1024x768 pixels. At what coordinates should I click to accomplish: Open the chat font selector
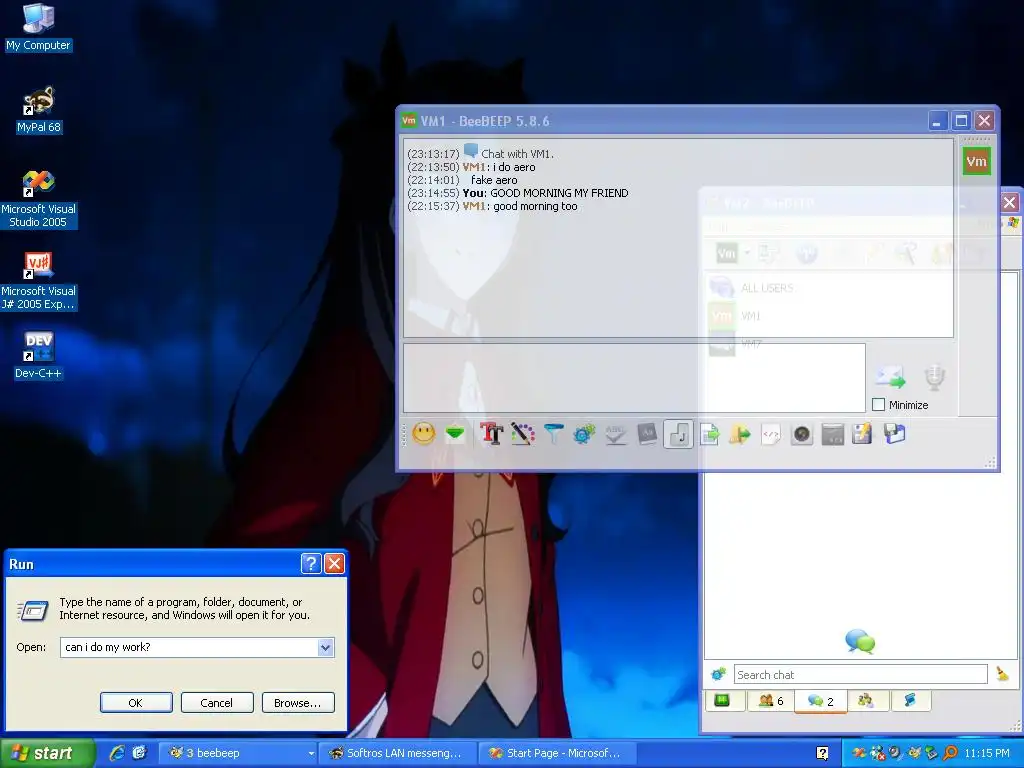coord(491,434)
